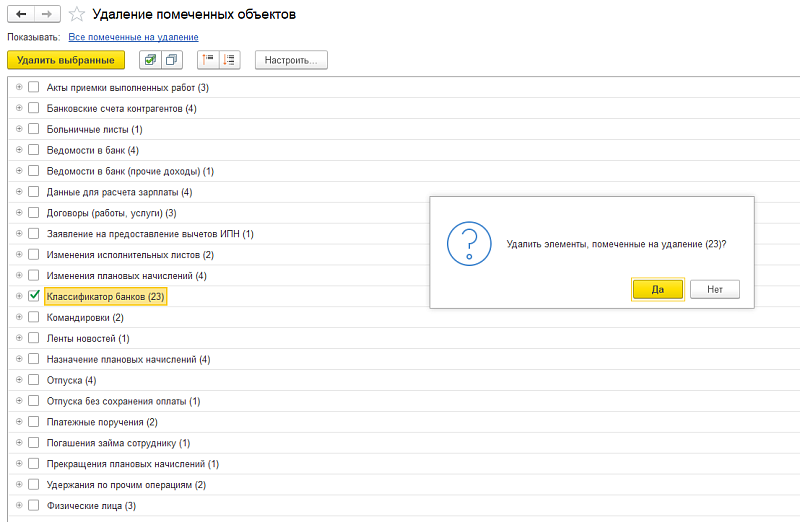Expand the Акты приемки выполненных работ group
800x522 pixels.
19,87
